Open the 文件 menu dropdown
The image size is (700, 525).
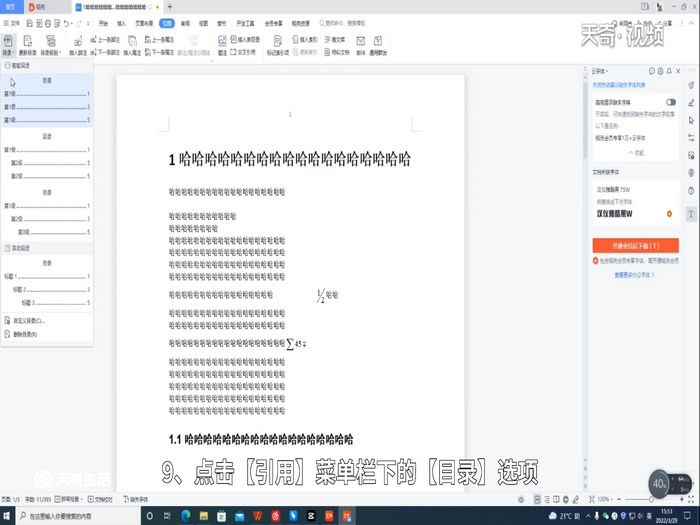14,21
